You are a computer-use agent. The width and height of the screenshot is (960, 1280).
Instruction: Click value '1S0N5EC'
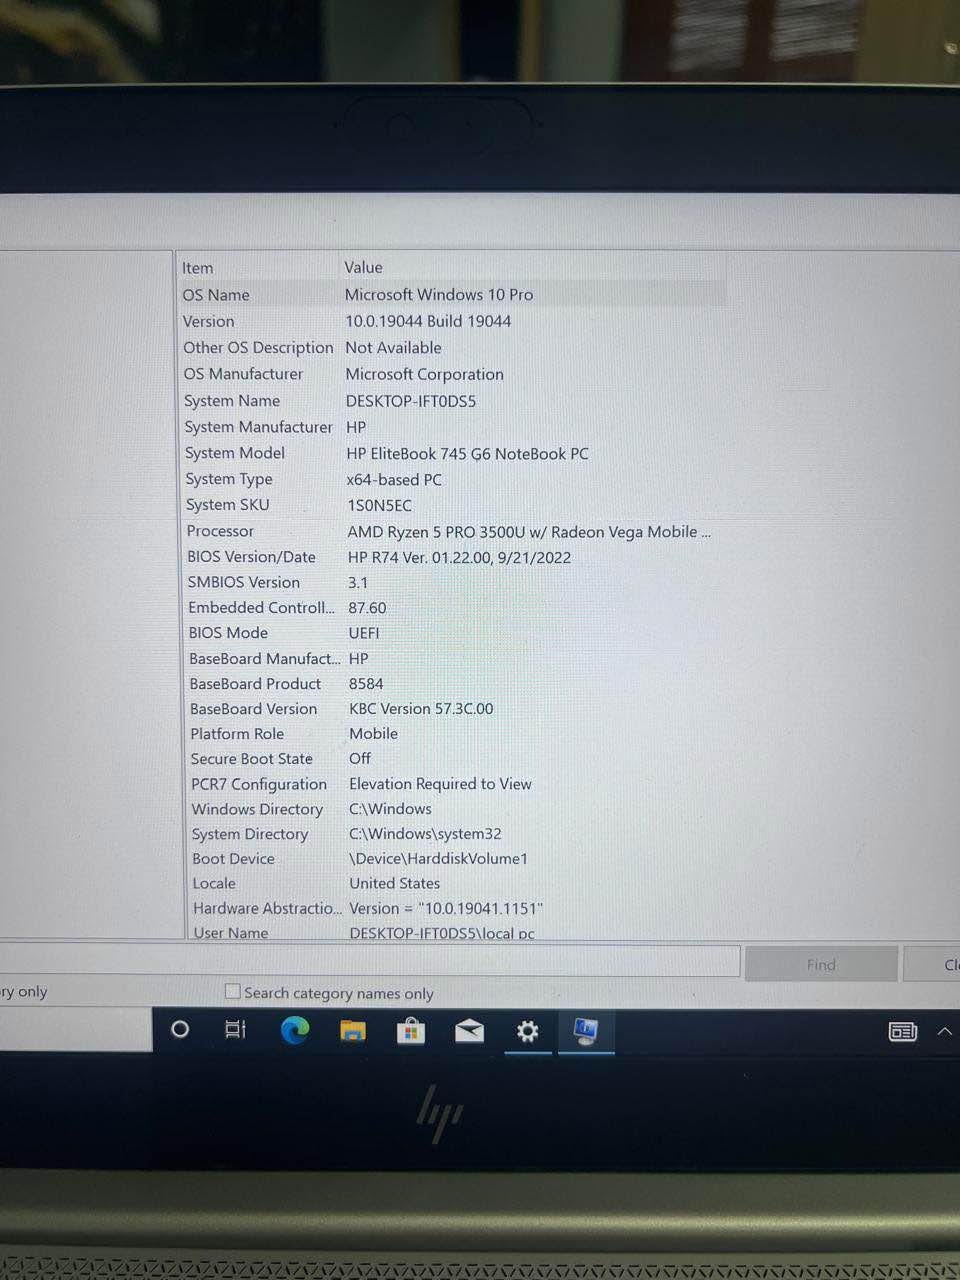(379, 506)
